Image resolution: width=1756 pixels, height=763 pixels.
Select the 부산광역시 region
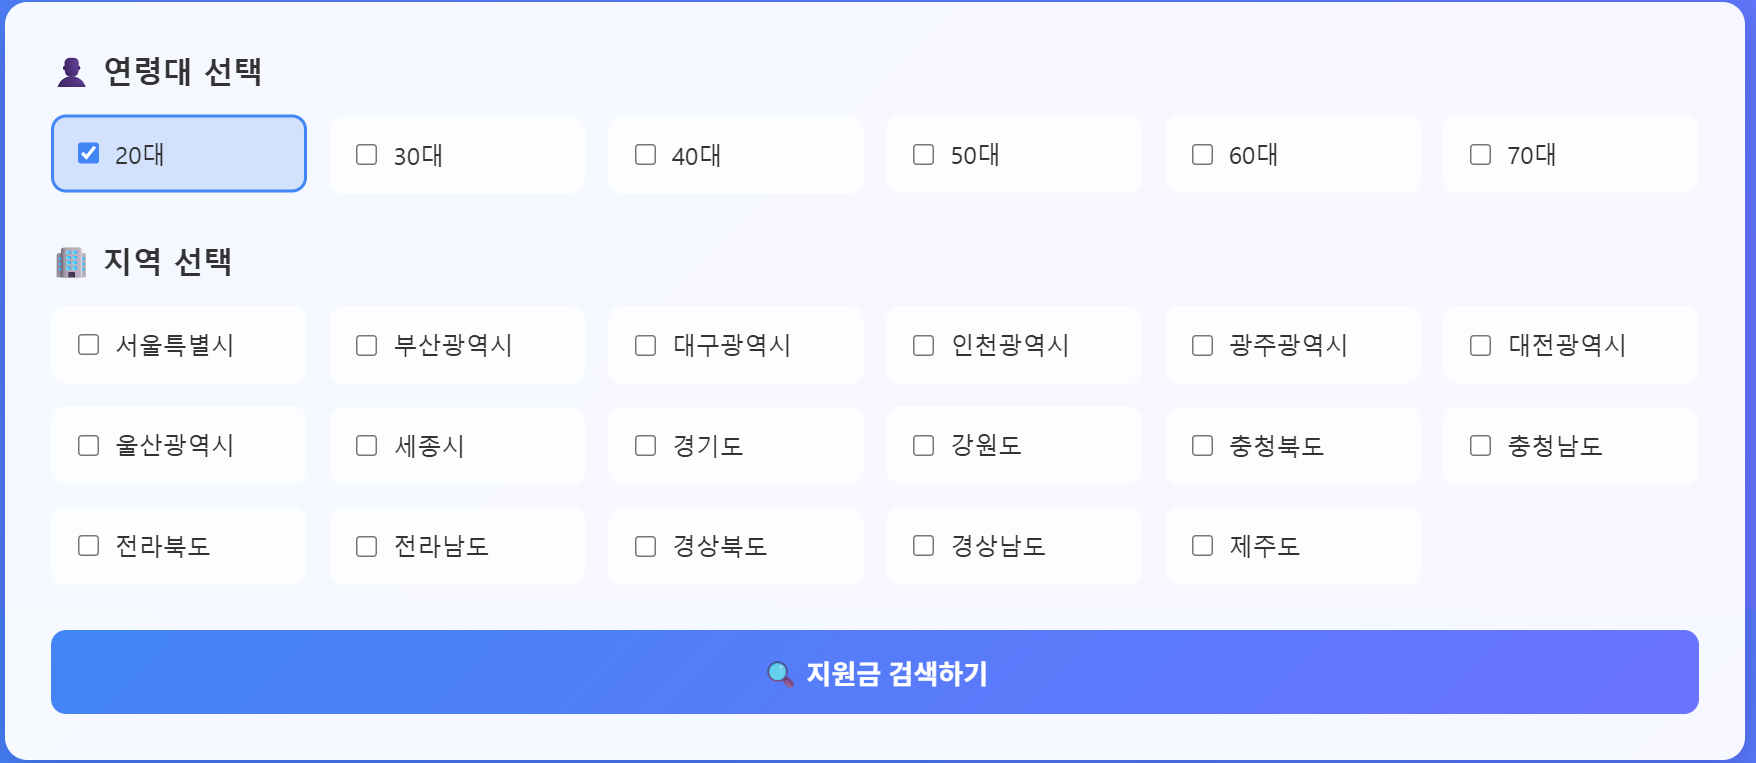(x=366, y=345)
